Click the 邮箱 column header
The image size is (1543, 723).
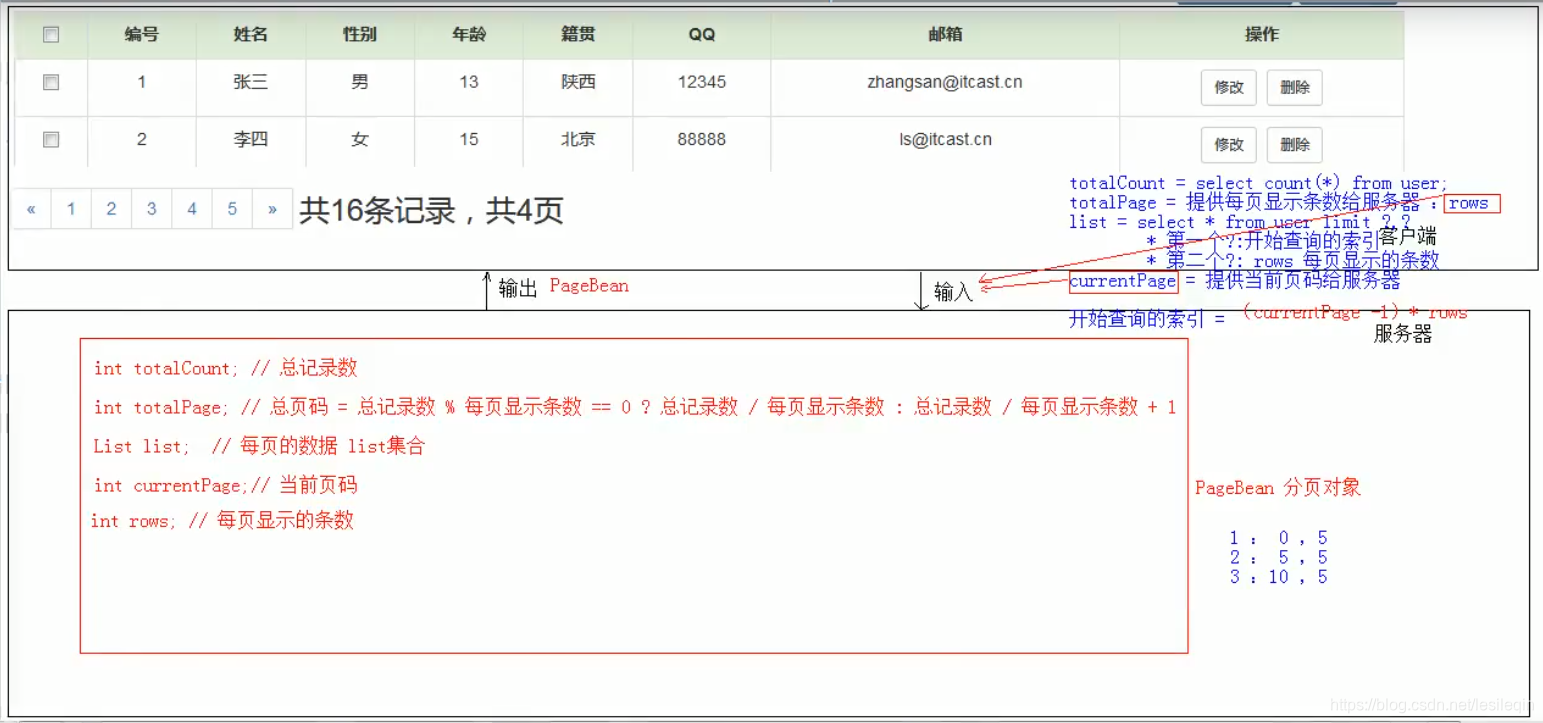pyautogui.click(x=945, y=35)
